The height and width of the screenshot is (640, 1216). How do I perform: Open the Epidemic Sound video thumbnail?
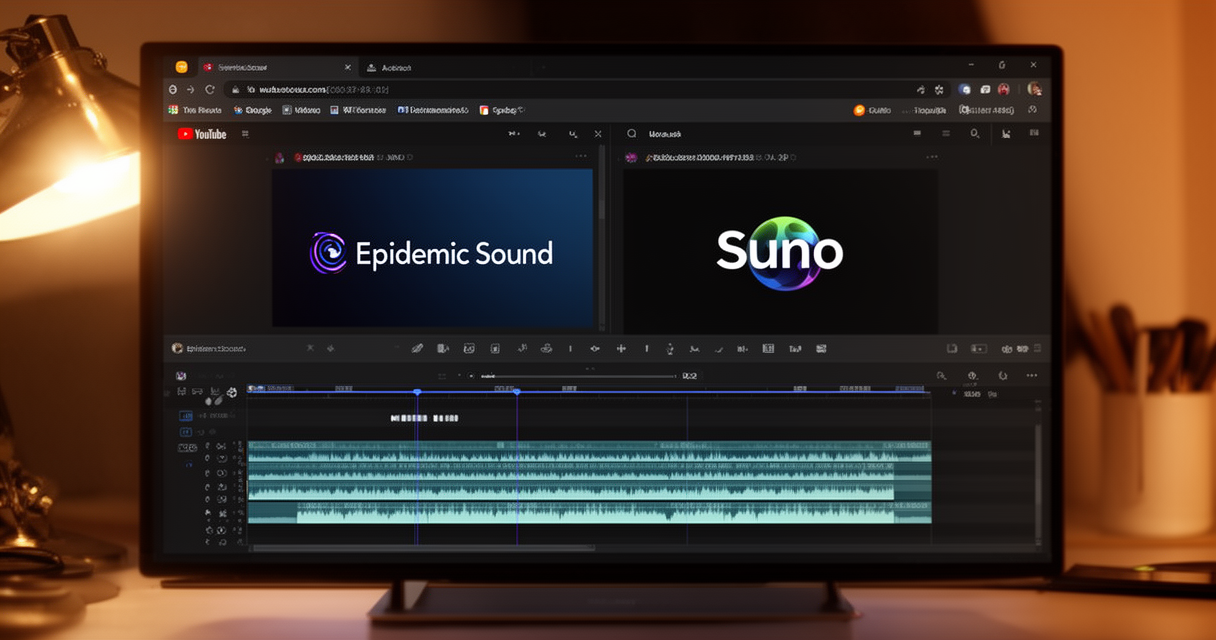(433, 248)
